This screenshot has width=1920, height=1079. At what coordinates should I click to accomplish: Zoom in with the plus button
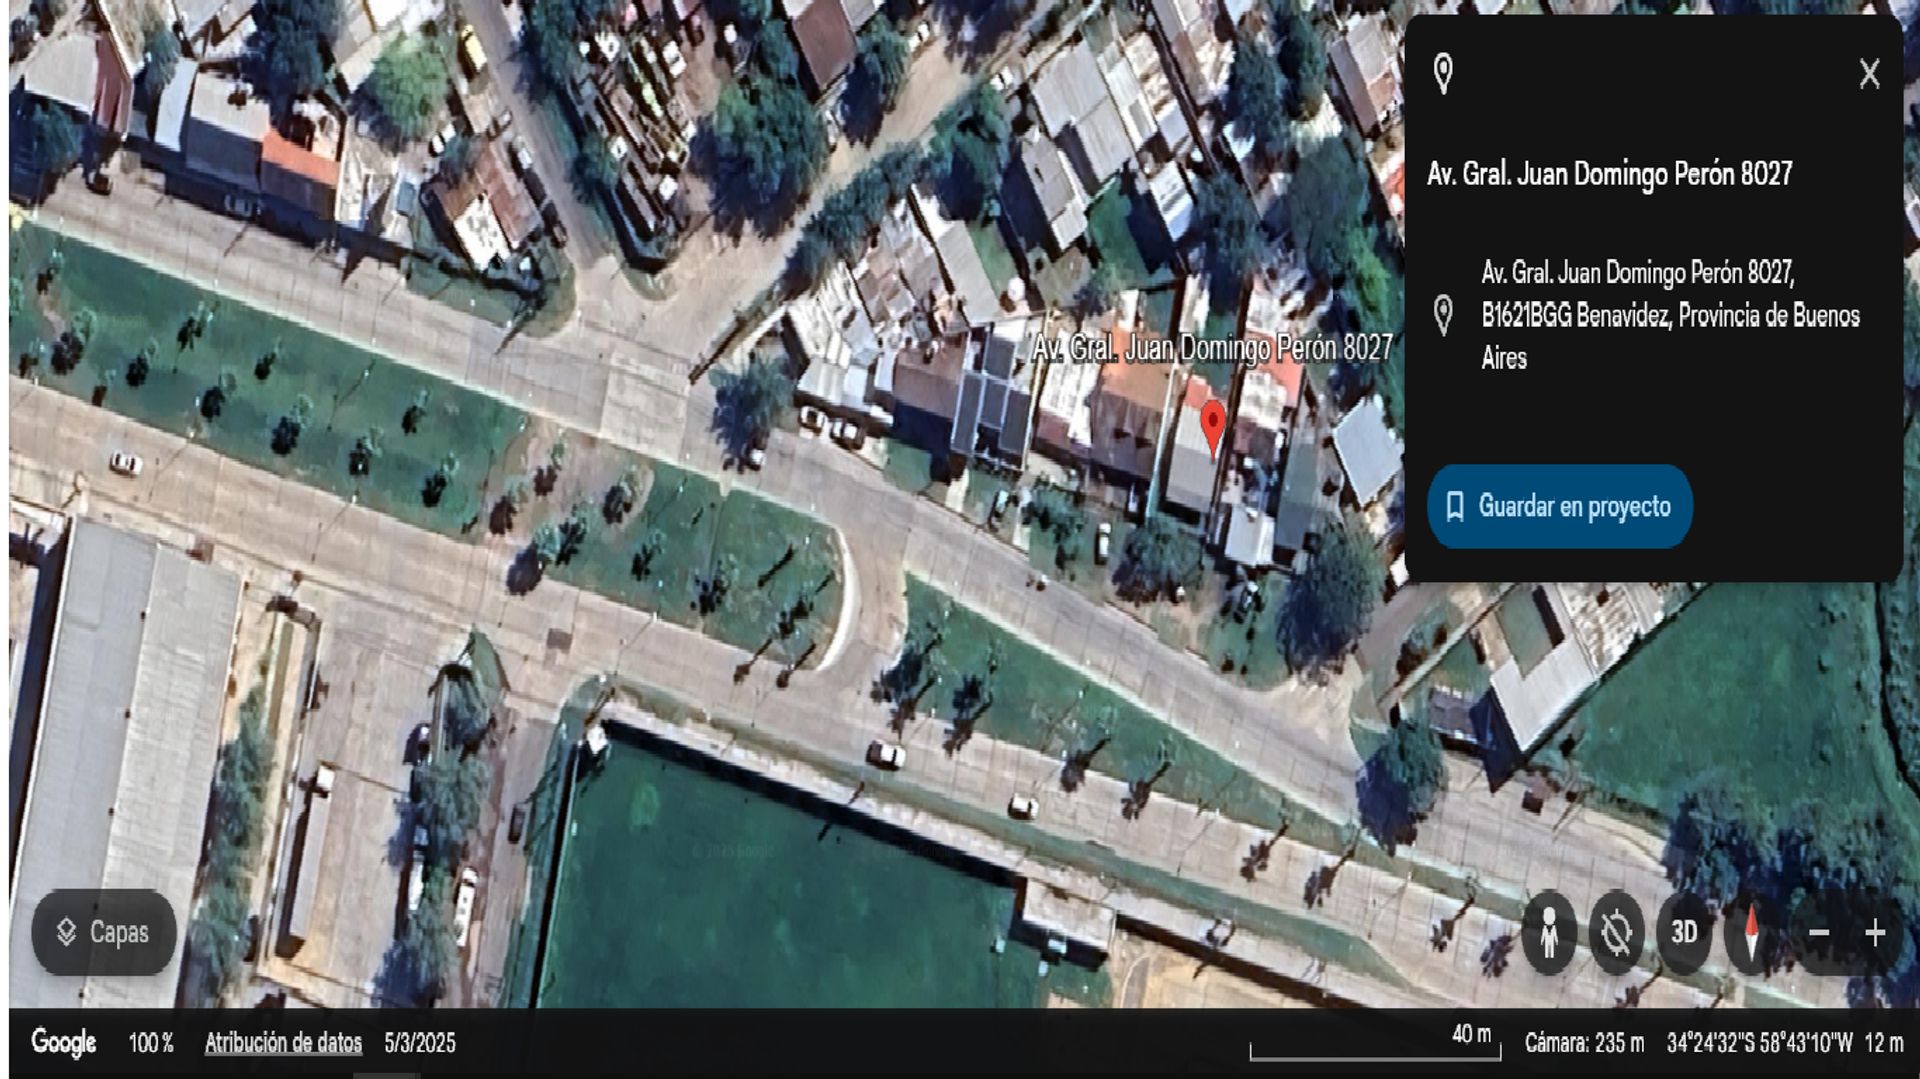1875,933
